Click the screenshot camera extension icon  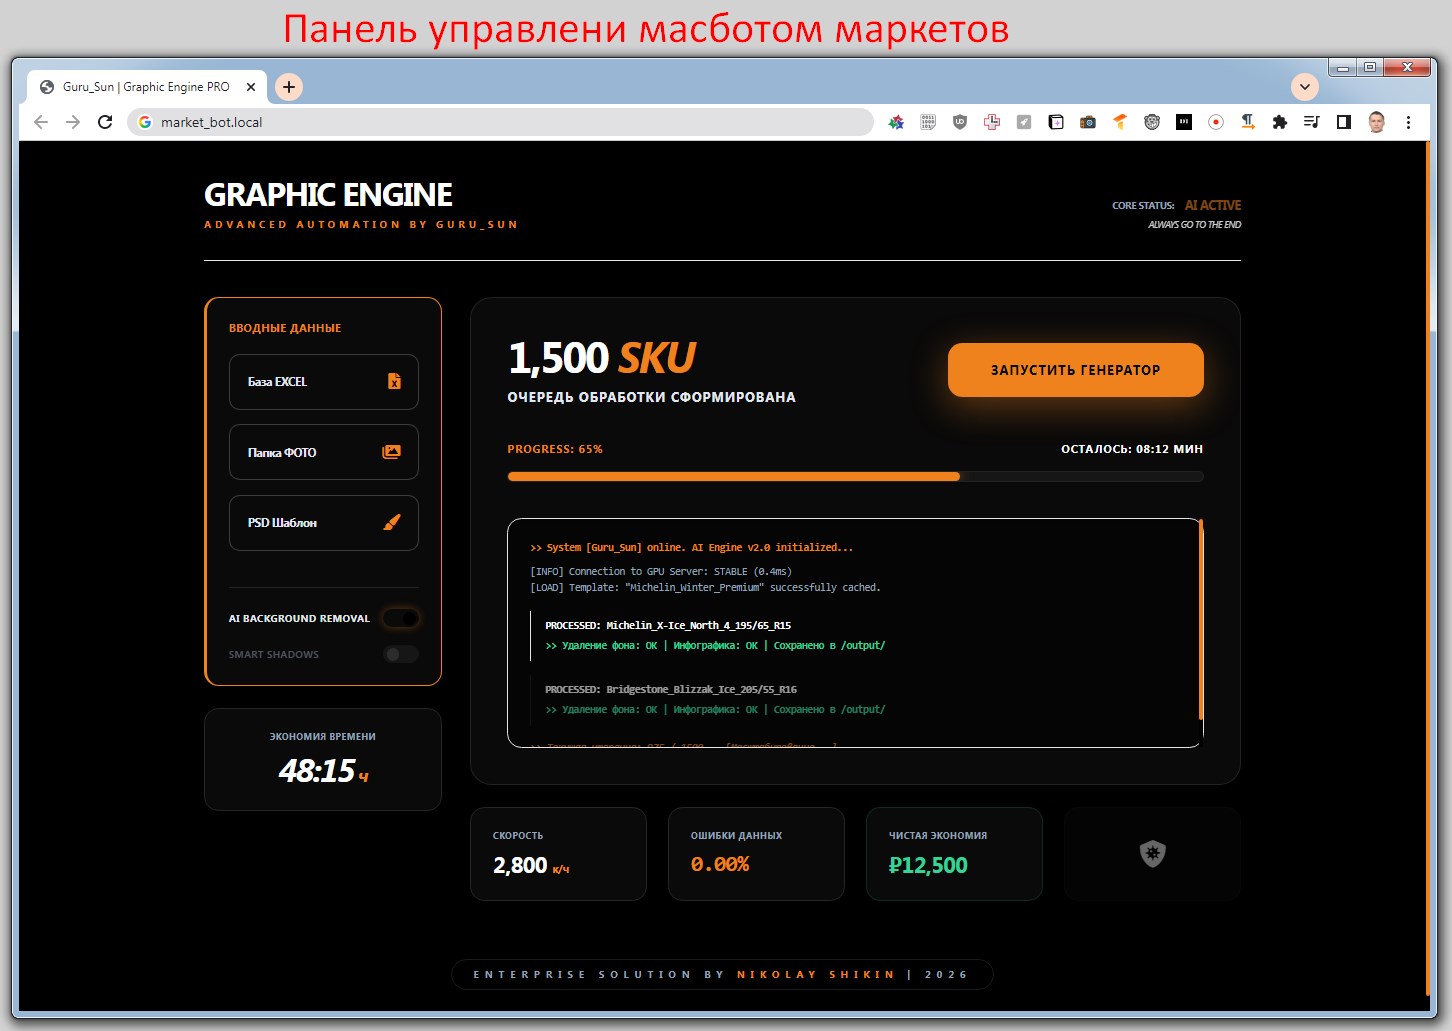1088,121
